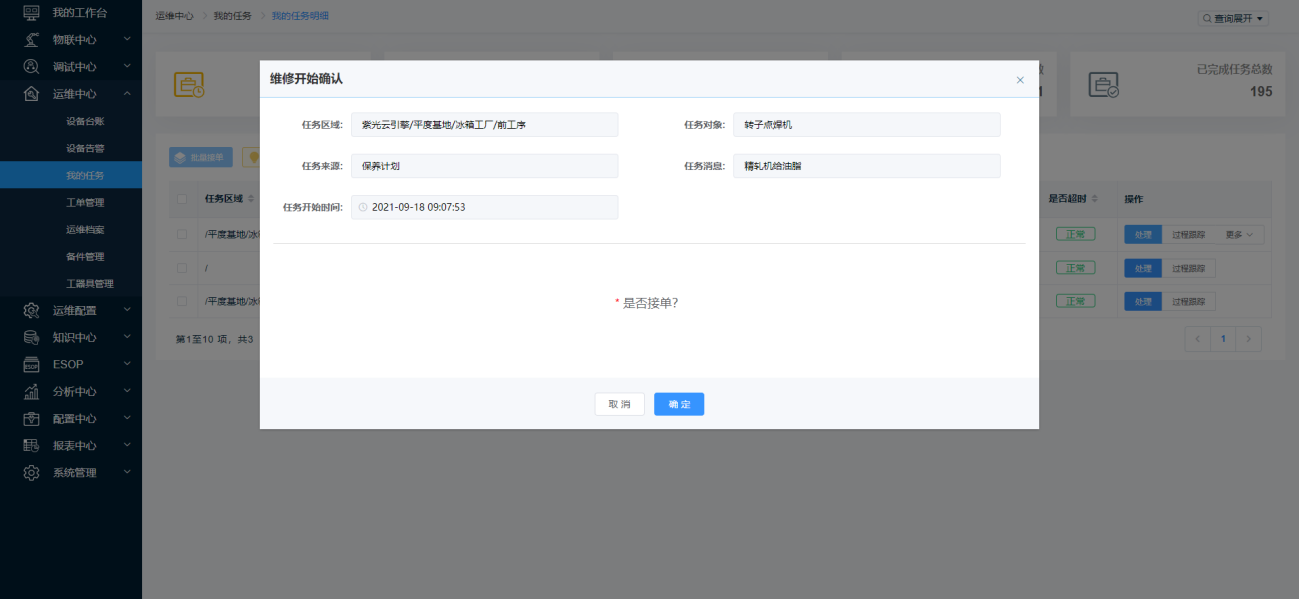
Task: Tick checkbox of the row with region "/"
Action: pyautogui.click(x=182, y=268)
